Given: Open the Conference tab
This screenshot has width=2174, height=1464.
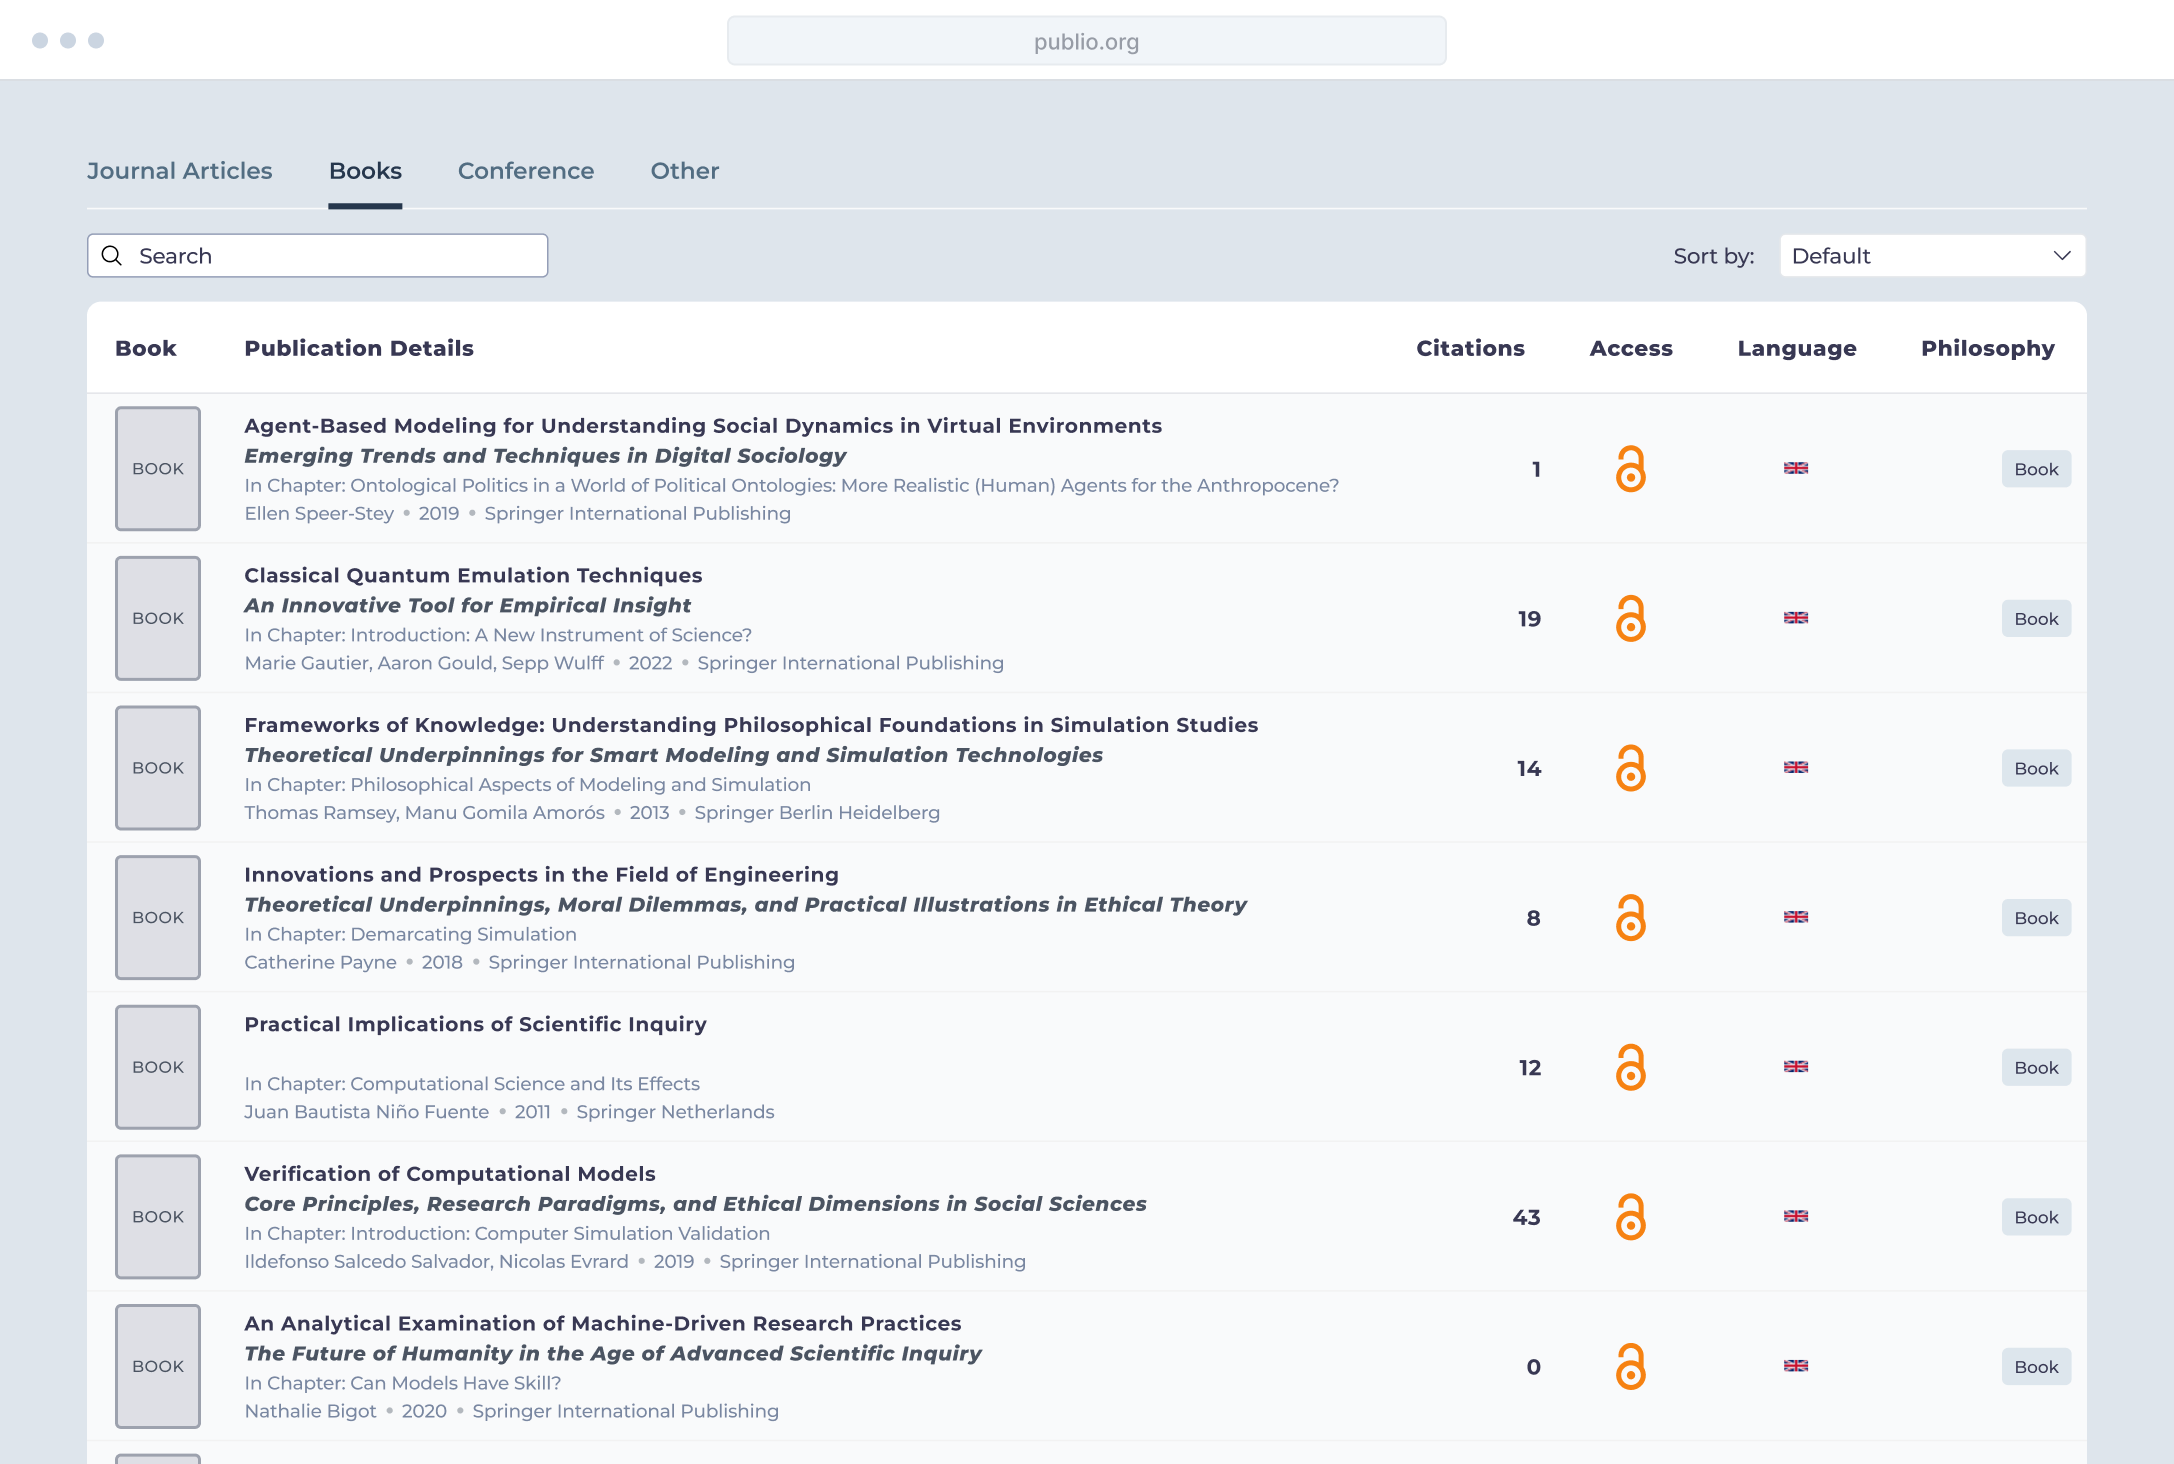Looking at the screenshot, I should [x=525, y=171].
